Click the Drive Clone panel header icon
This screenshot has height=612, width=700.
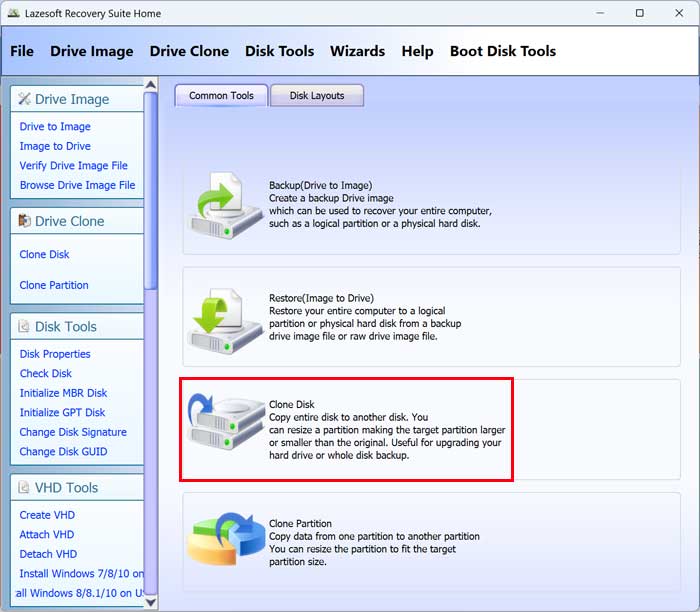pyautogui.click(x=24, y=221)
